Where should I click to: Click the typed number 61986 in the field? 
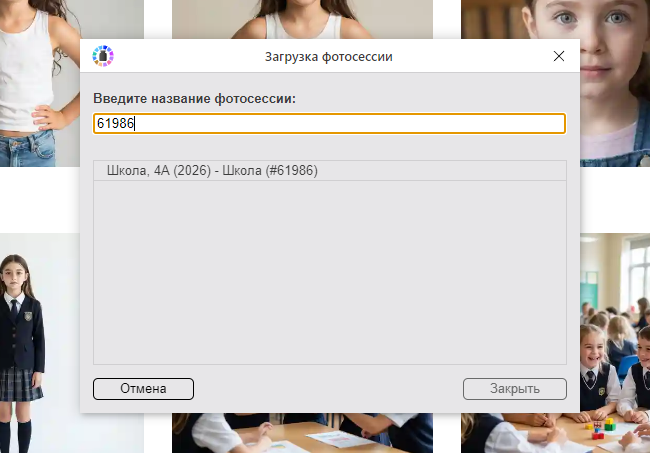(114, 123)
